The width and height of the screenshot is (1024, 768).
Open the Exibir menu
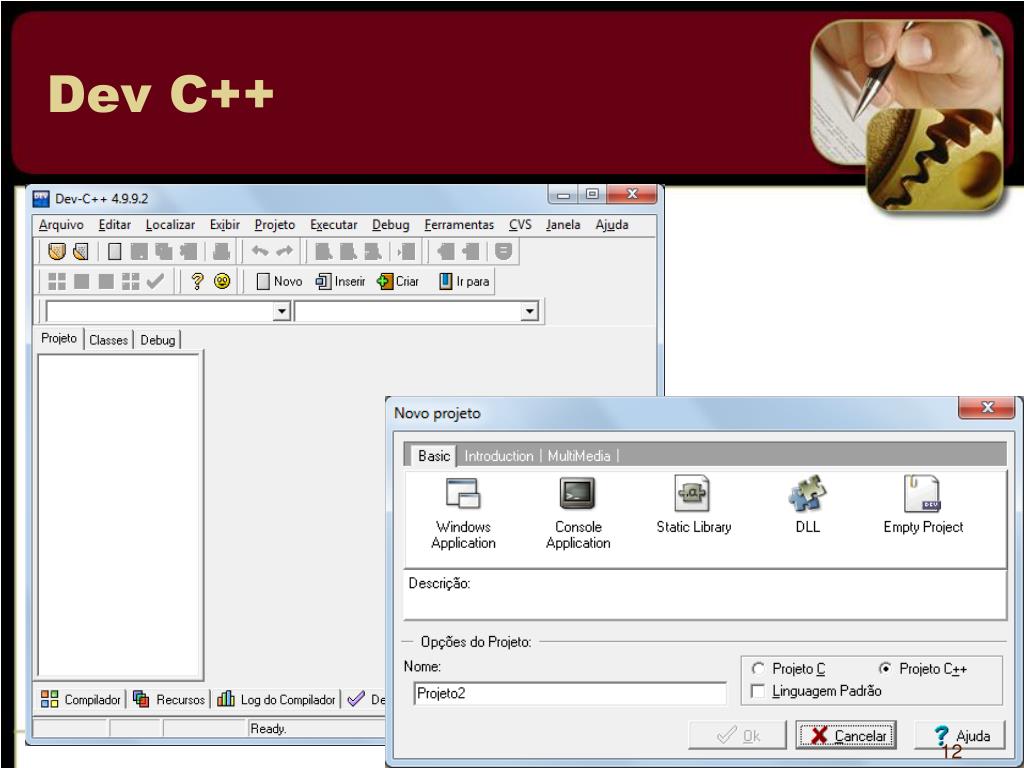click(x=225, y=225)
